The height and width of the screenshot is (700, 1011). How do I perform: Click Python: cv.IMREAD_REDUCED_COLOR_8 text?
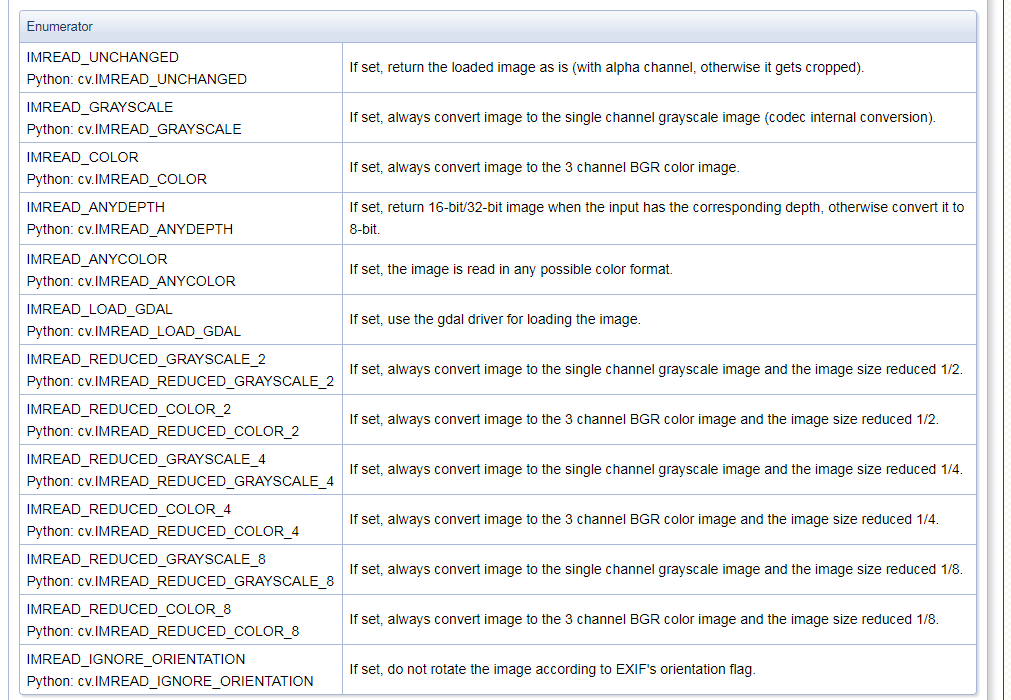[x=163, y=631]
